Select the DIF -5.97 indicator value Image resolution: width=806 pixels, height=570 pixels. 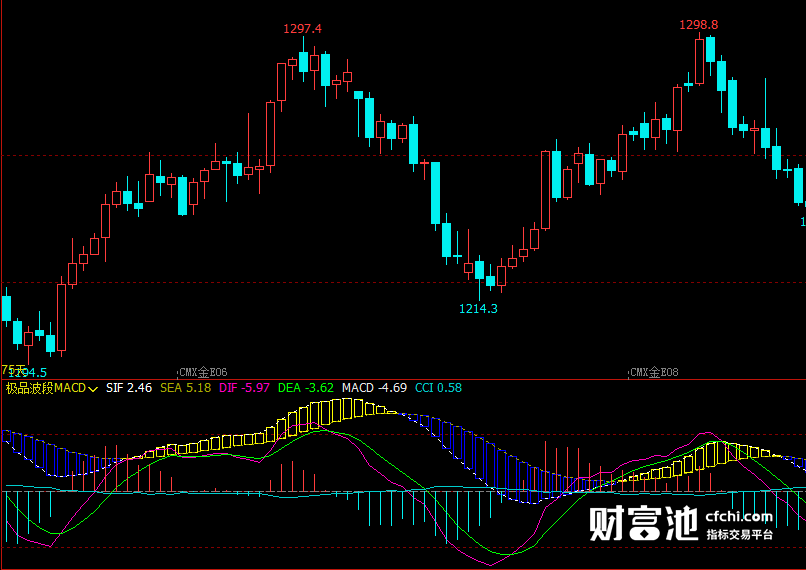click(x=244, y=388)
